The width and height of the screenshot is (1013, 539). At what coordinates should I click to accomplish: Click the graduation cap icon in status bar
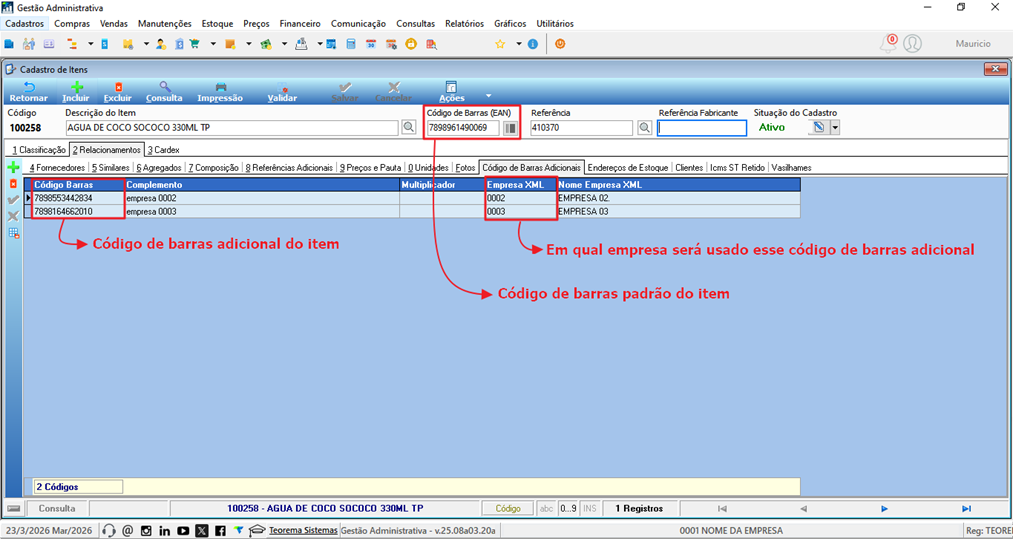257,531
